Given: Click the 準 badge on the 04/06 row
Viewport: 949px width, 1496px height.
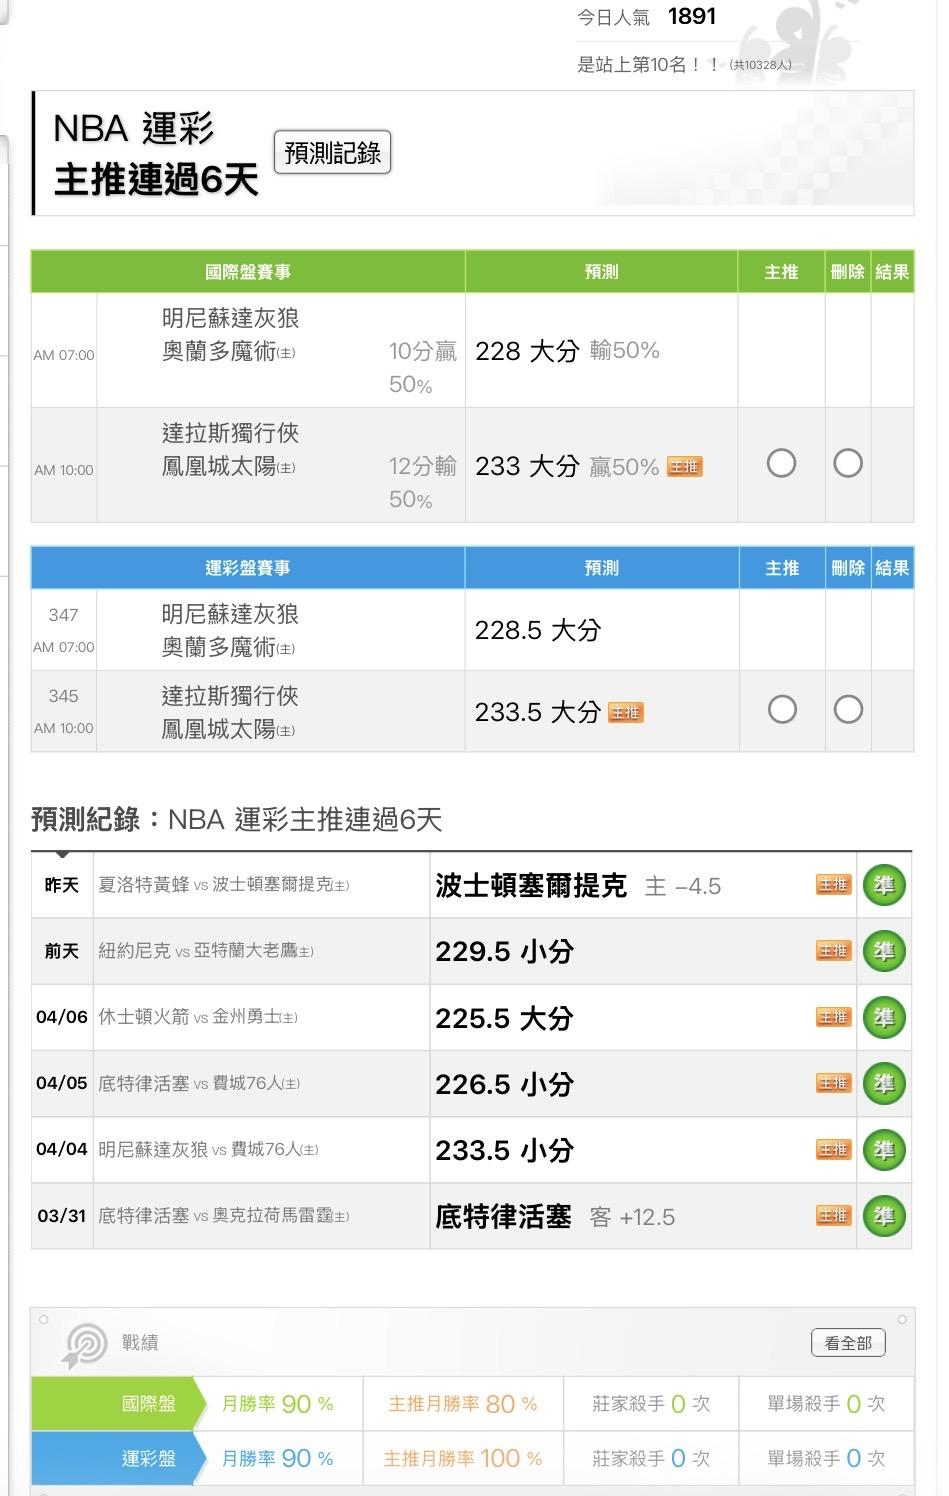Looking at the screenshot, I should tap(883, 1018).
